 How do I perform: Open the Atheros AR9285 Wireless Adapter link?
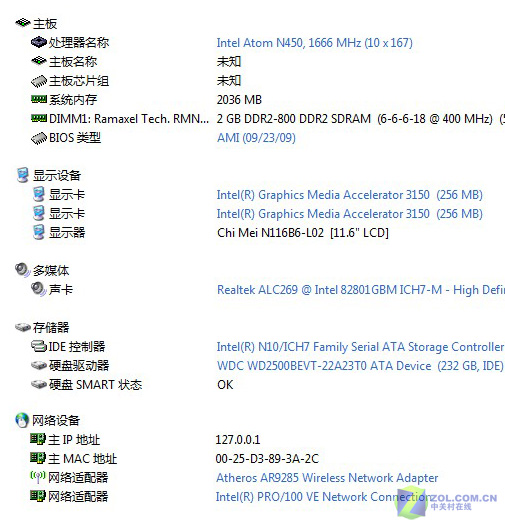(327, 477)
